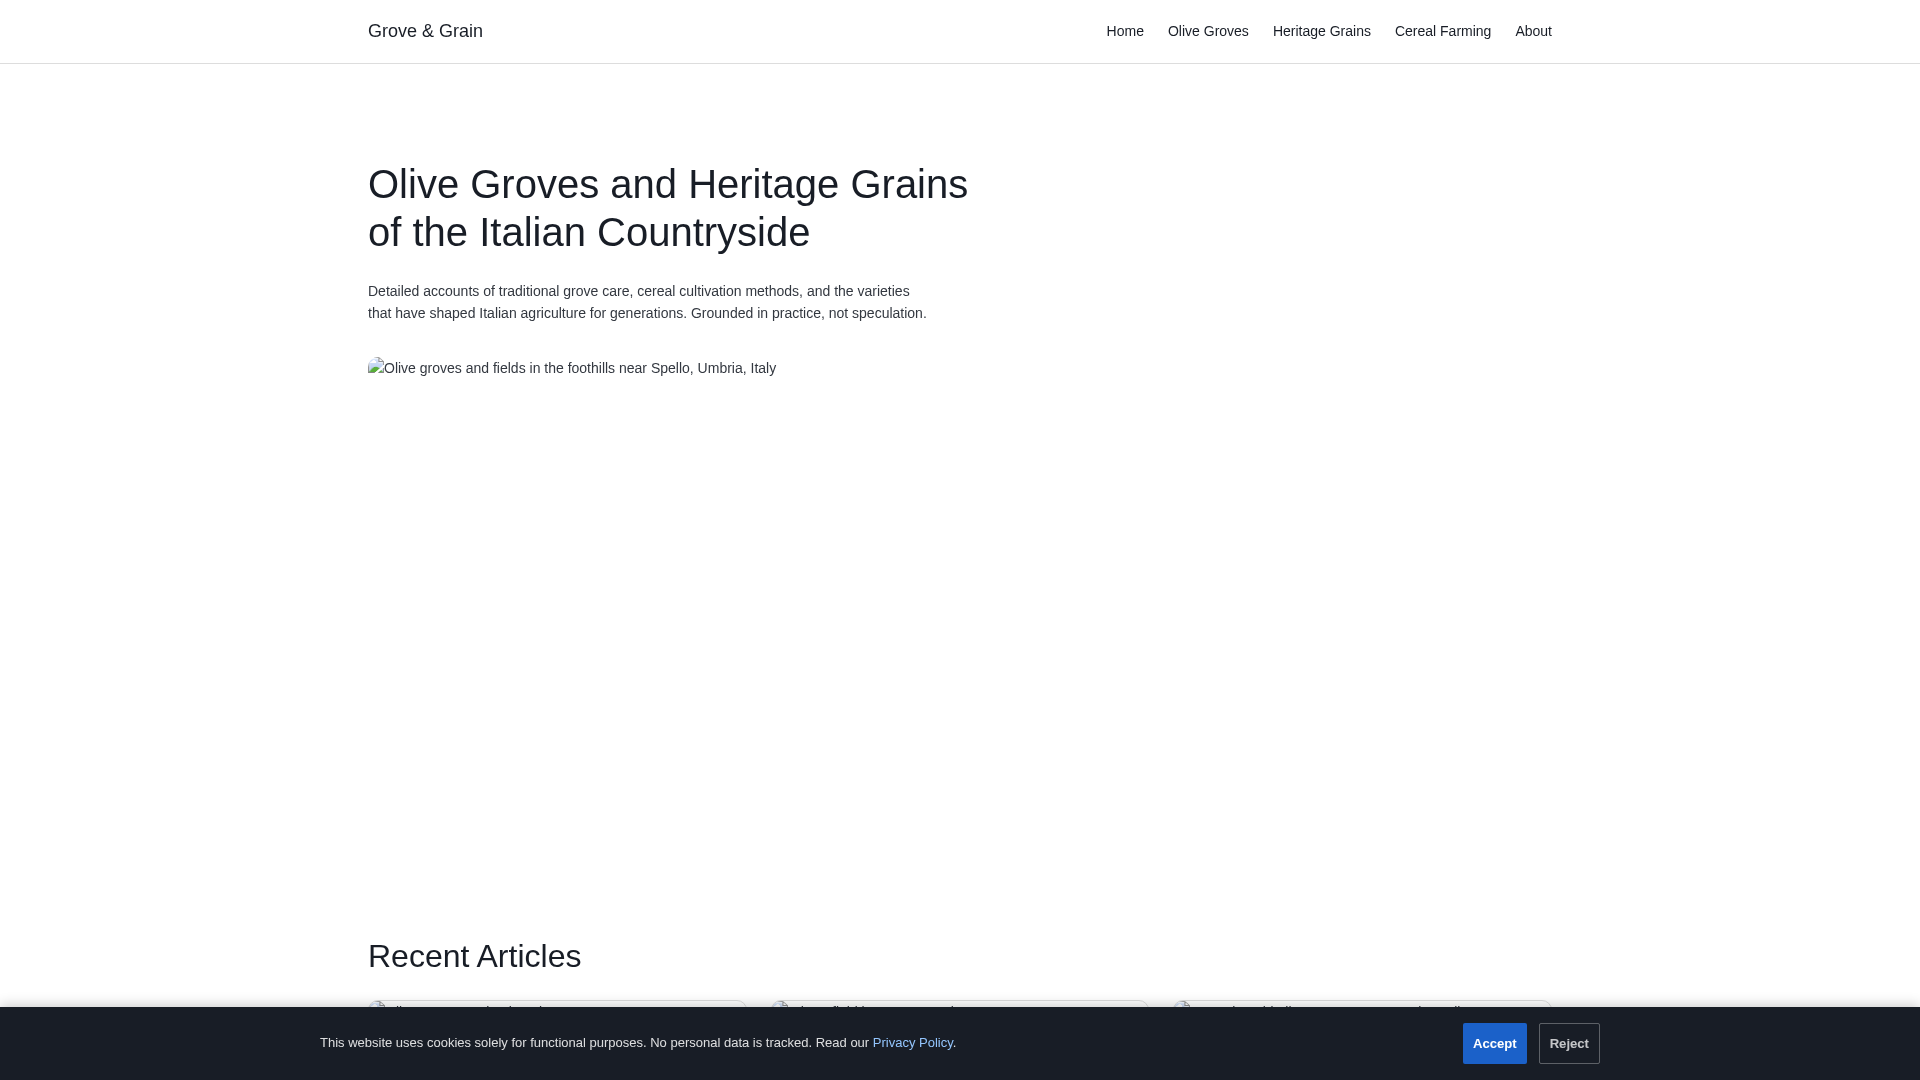Click the main page title about Italian Countryside

(668, 208)
